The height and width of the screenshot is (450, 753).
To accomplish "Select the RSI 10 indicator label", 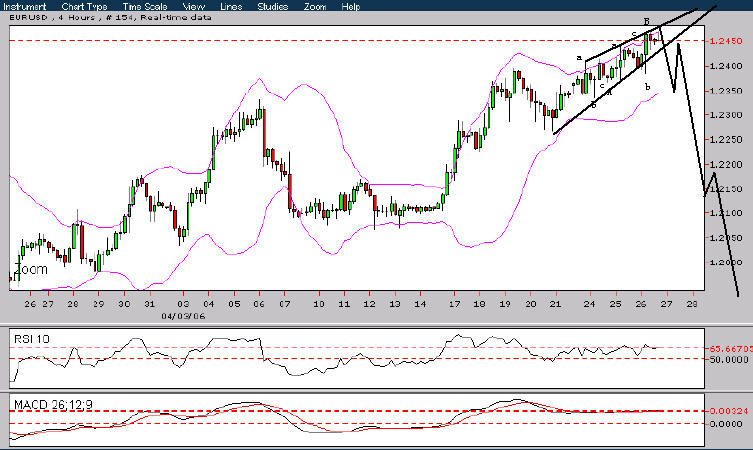I will [x=30, y=337].
